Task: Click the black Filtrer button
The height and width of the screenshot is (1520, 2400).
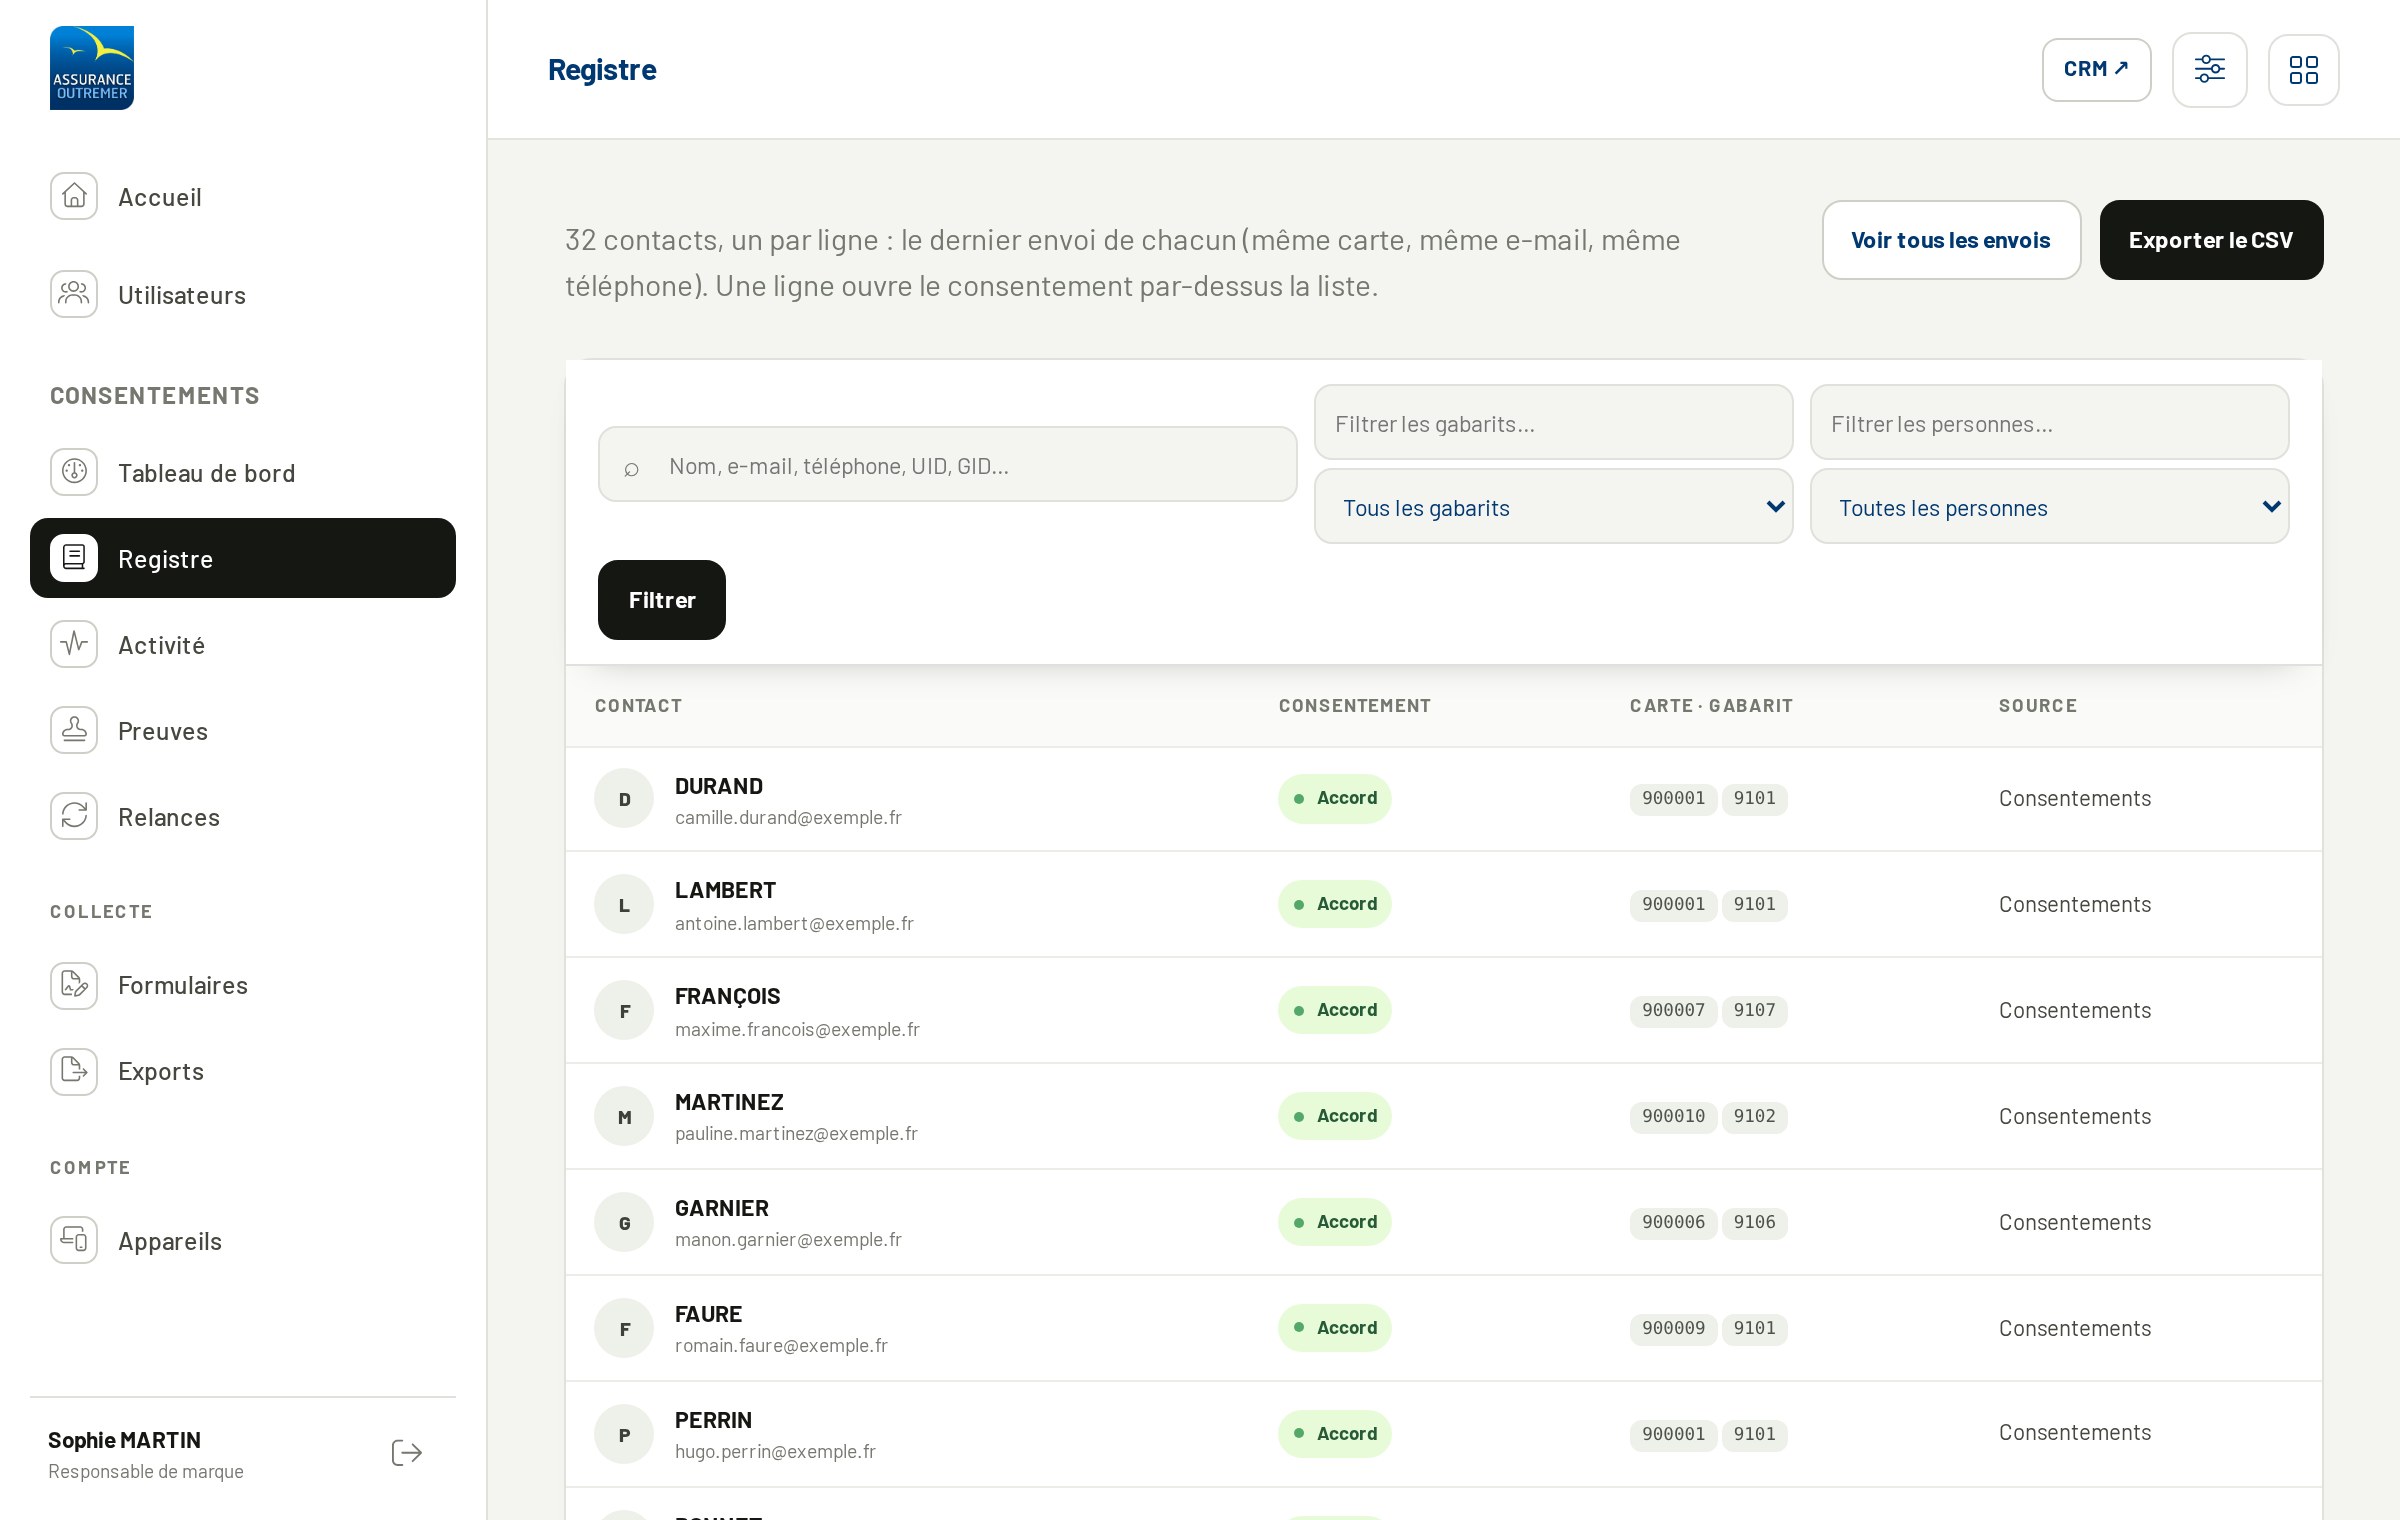Action: tap(662, 600)
